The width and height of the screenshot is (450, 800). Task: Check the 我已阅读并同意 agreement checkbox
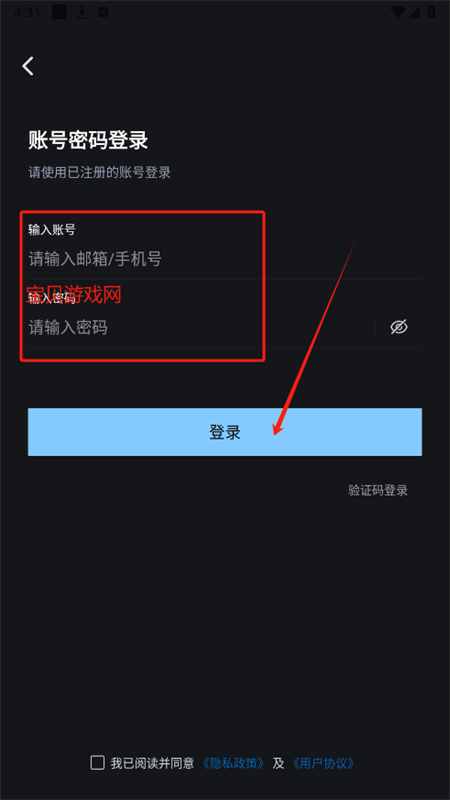click(x=97, y=763)
